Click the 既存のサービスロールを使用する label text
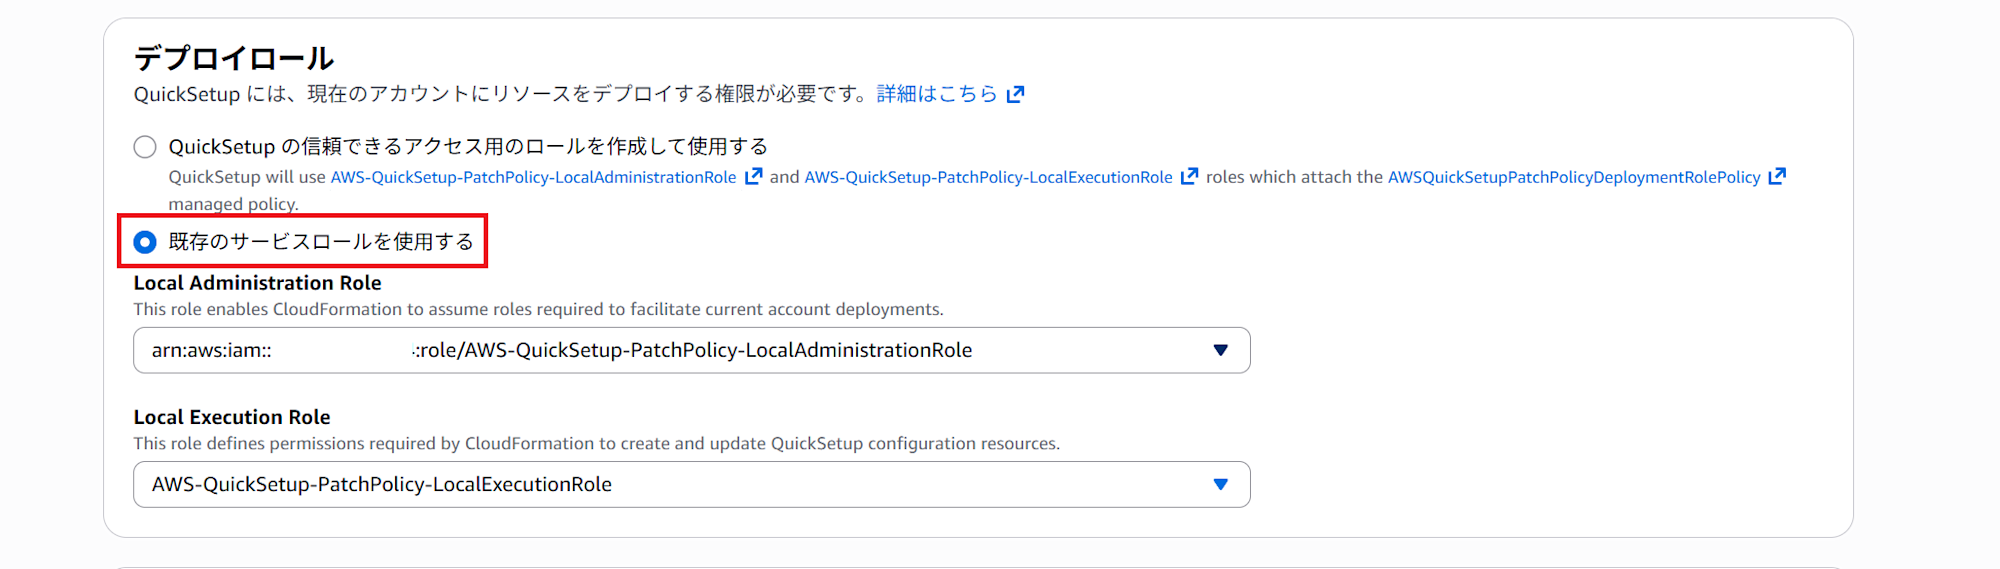Viewport: 2000px width, 569px height. (x=320, y=242)
